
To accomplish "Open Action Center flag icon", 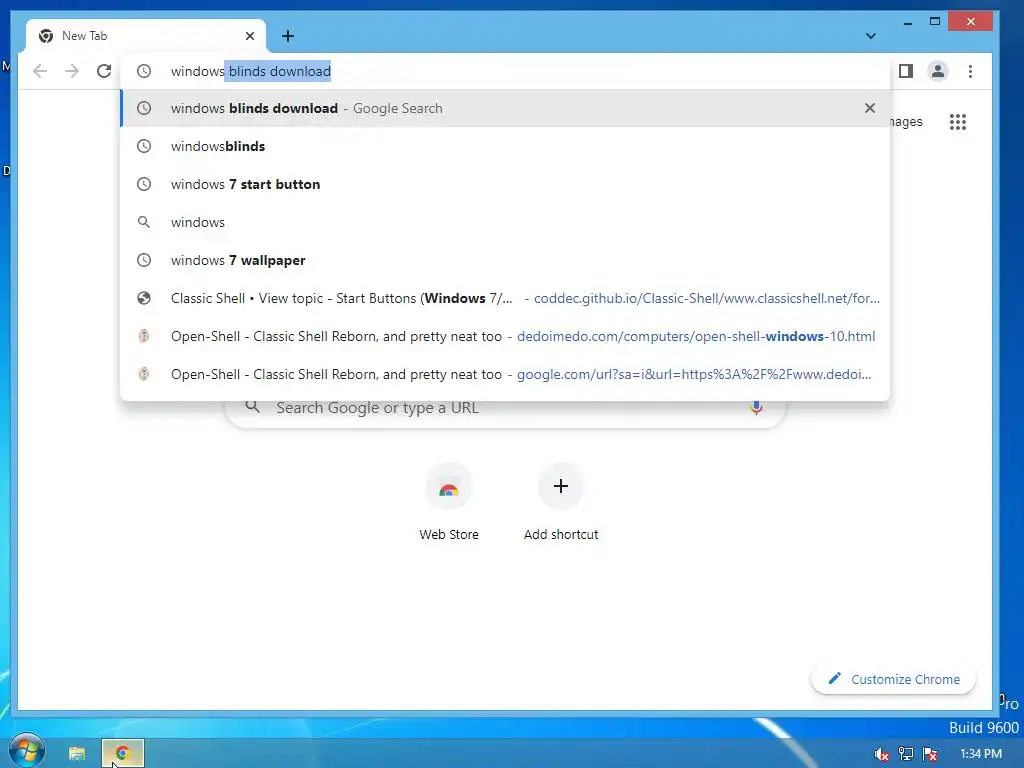I will [931, 754].
